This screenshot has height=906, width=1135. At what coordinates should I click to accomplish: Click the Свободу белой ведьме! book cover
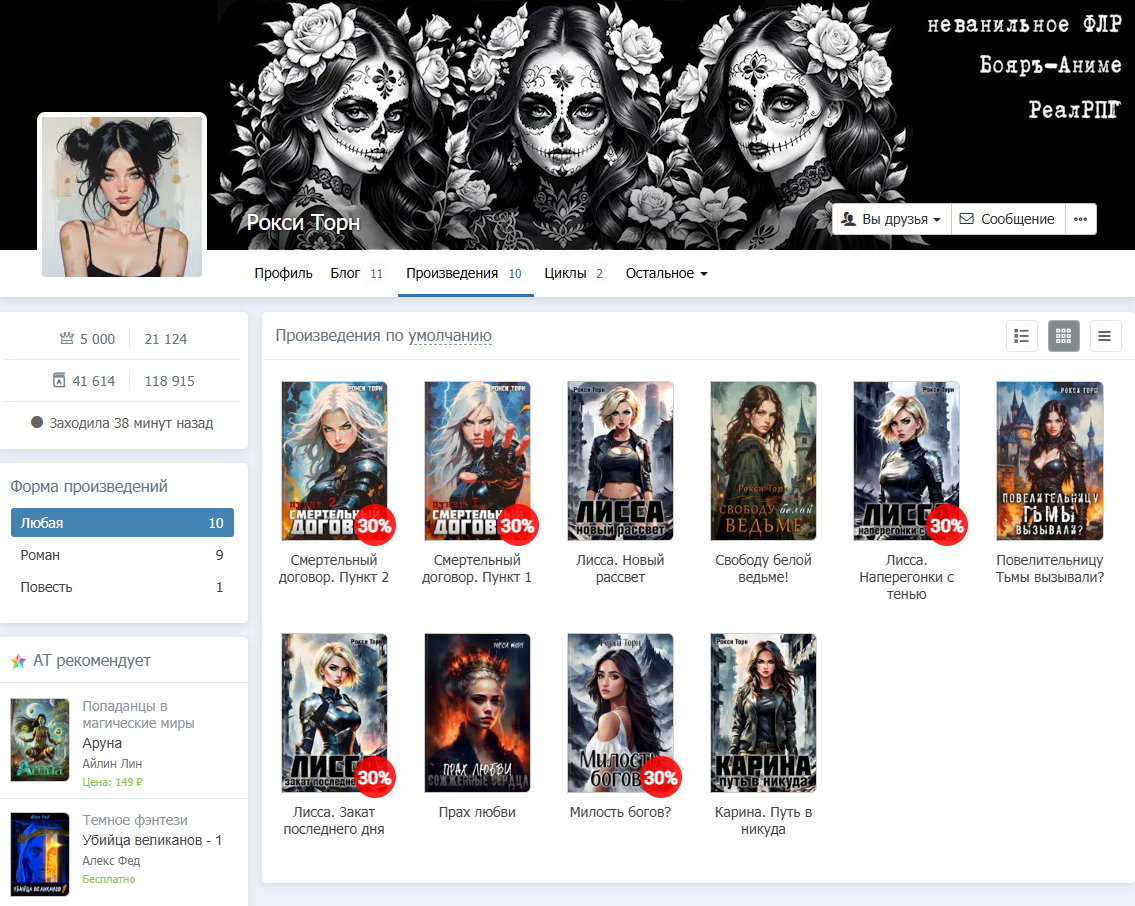pyautogui.click(x=763, y=461)
